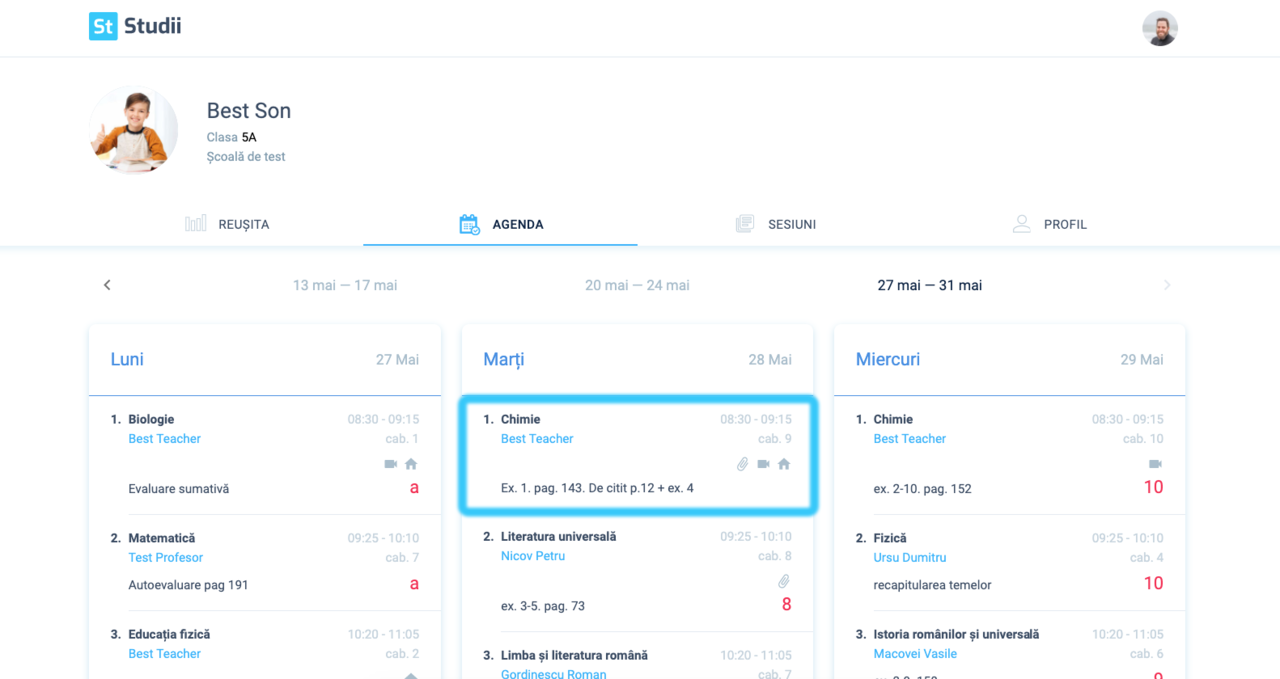Go to previous weeks with left chevron
This screenshot has width=1280, height=679.
pos(107,285)
